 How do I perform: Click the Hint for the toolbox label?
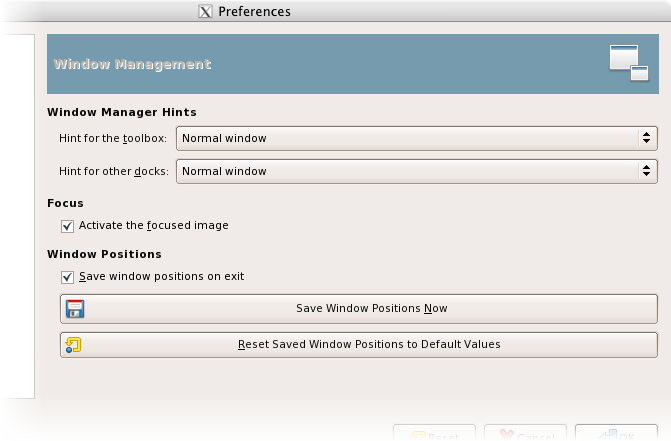click(114, 138)
